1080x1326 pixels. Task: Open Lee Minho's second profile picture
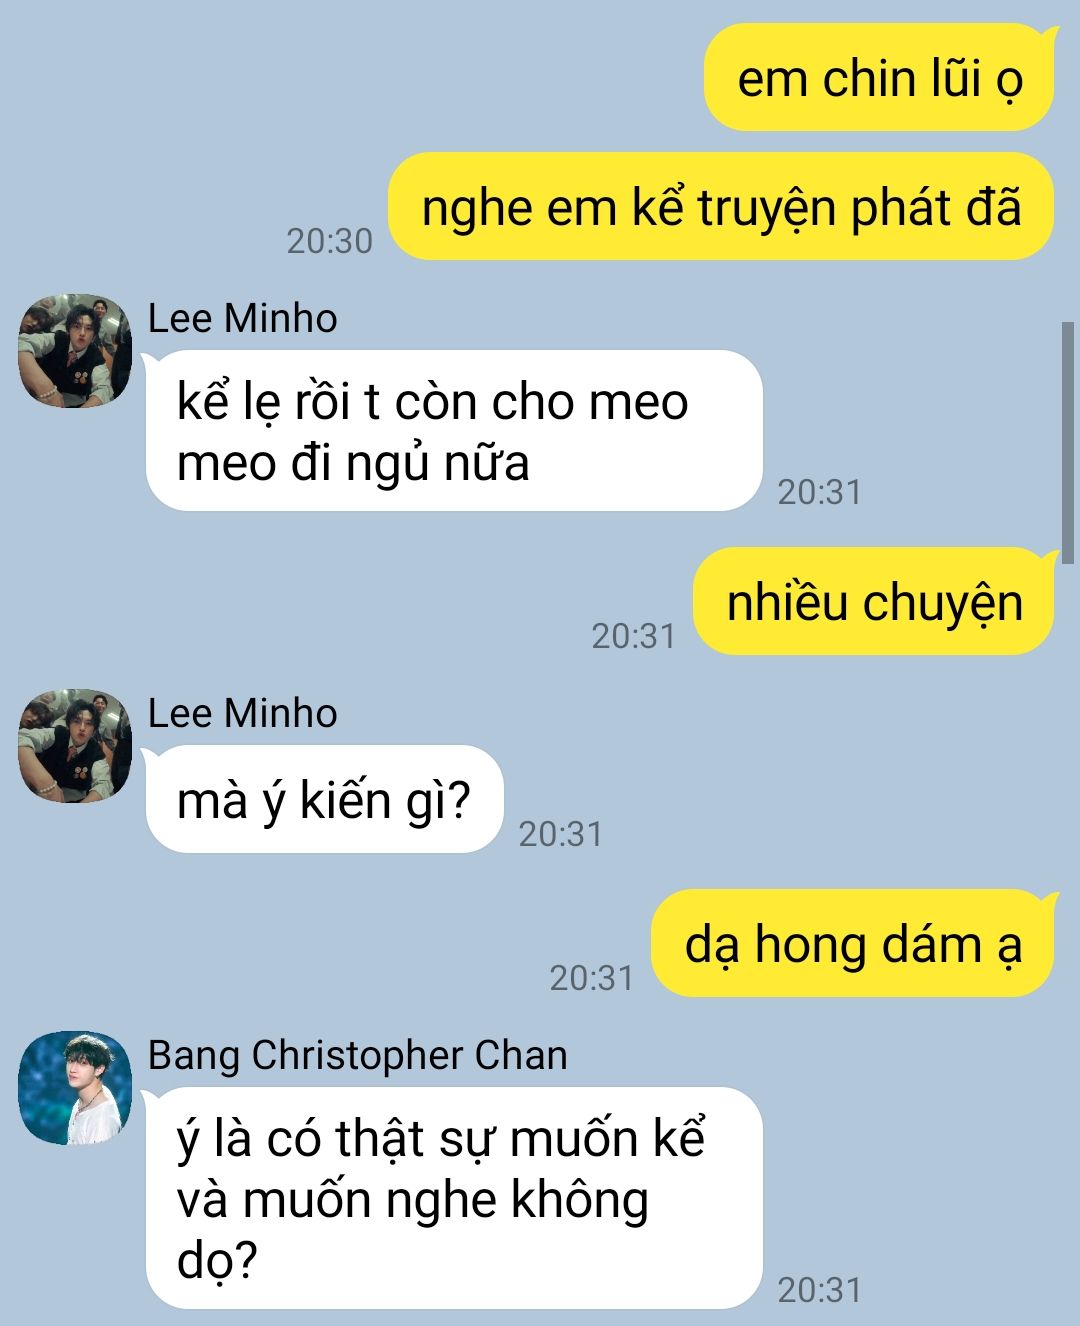click(75, 745)
